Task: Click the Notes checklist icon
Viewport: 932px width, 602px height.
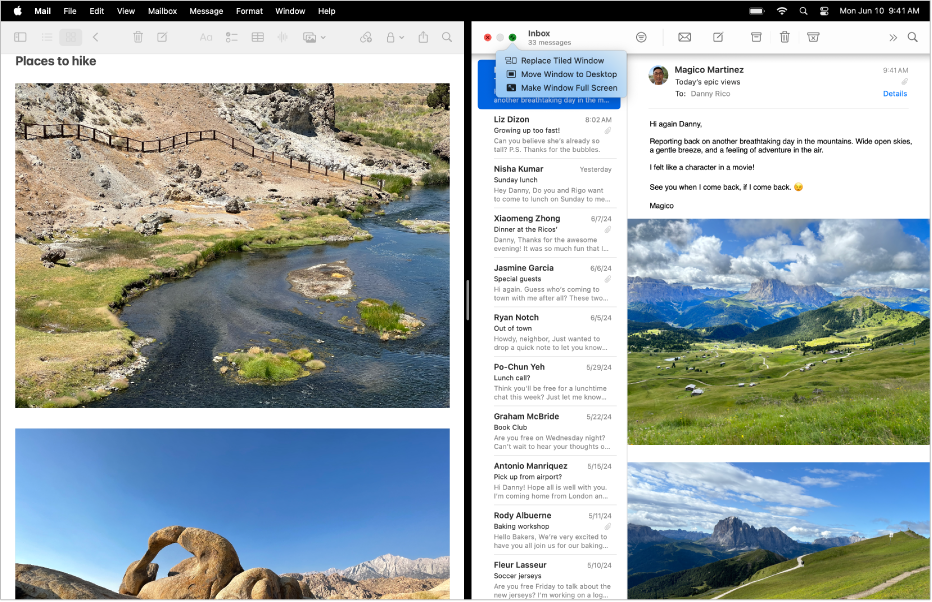Action: (x=231, y=37)
